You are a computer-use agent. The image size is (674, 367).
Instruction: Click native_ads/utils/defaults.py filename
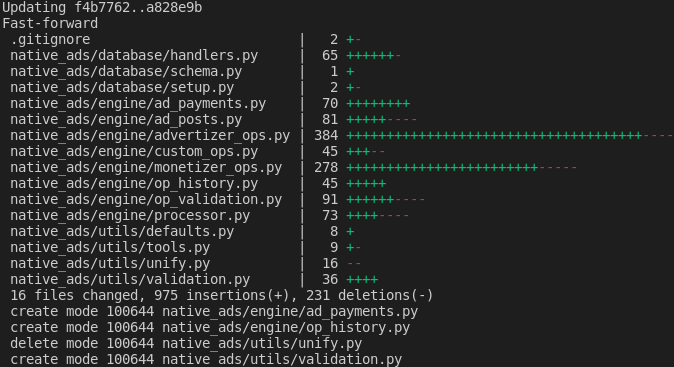[122, 232]
